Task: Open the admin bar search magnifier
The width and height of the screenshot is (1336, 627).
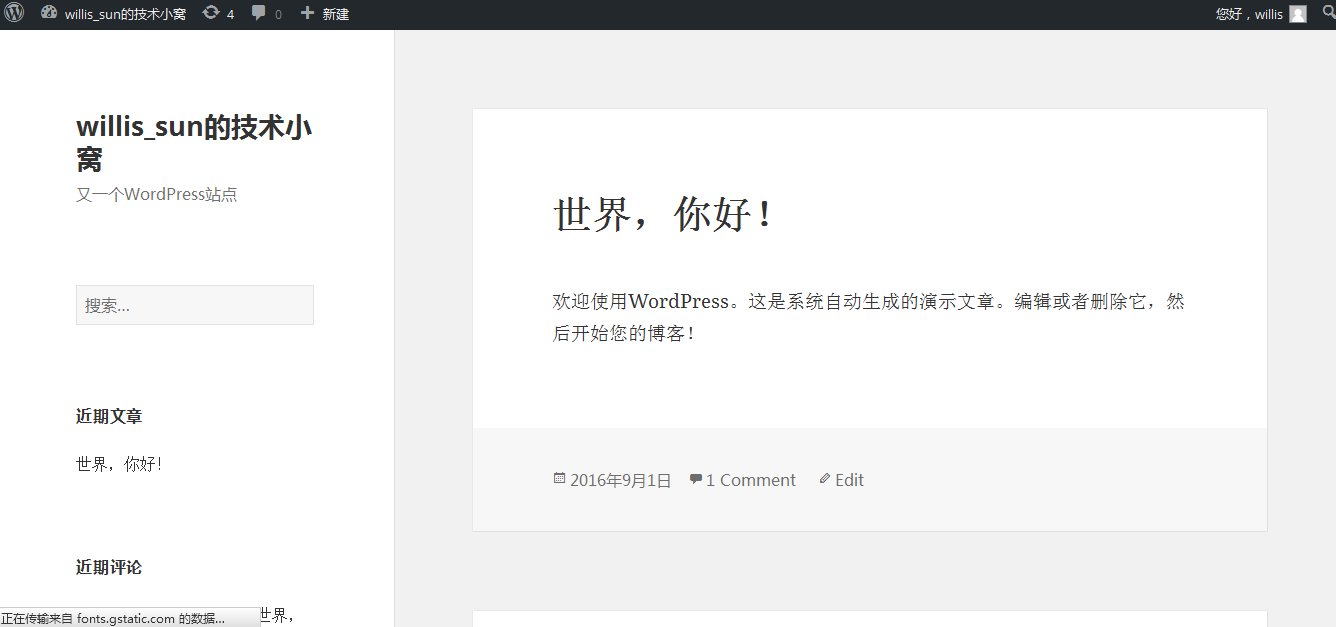Action: pyautogui.click(x=1327, y=13)
